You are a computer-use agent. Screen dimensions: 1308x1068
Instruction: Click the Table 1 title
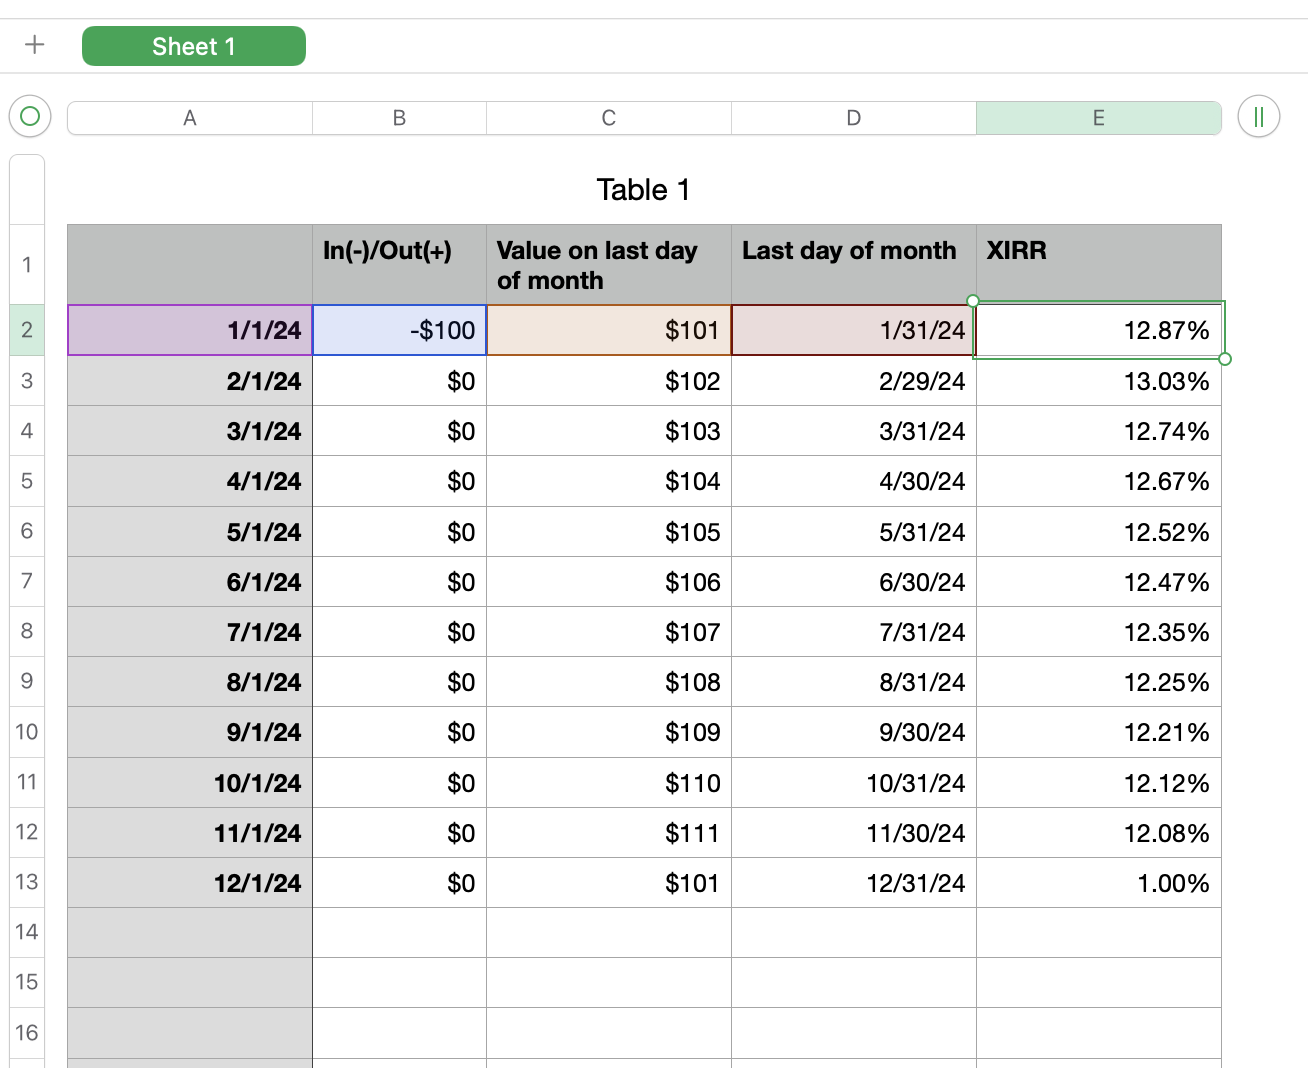click(643, 190)
